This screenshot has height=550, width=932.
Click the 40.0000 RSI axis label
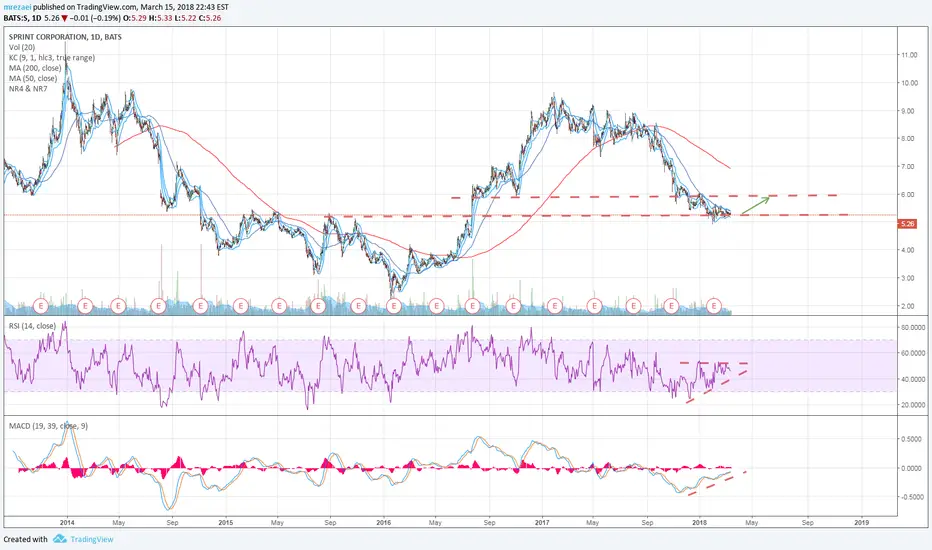(x=913, y=379)
